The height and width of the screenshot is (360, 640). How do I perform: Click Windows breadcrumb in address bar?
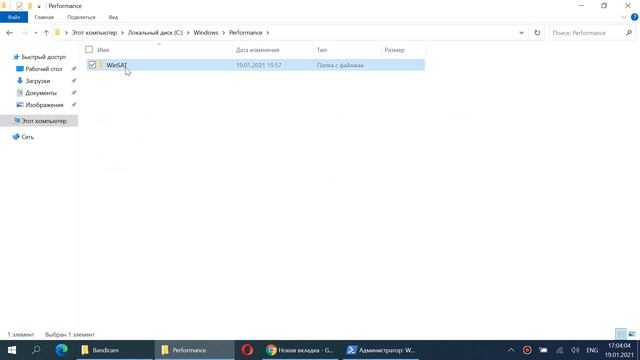[206, 33]
